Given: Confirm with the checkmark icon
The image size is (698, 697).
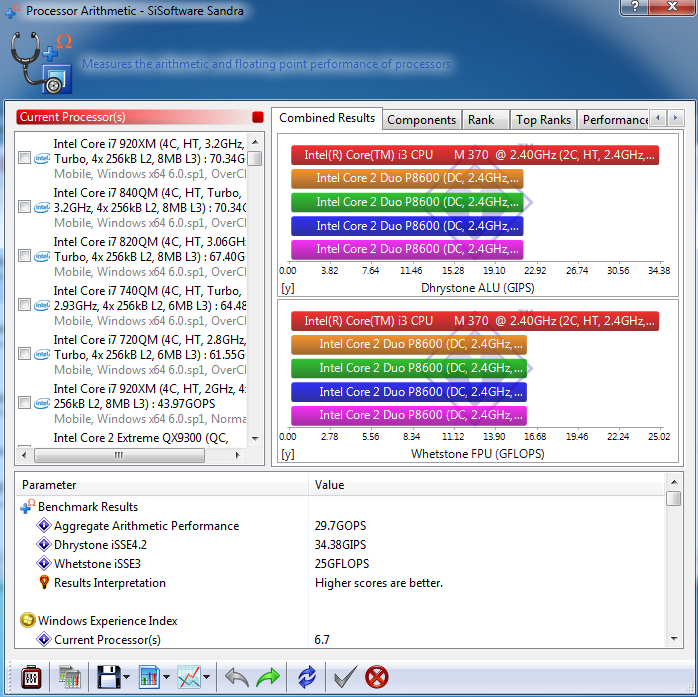Looking at the screenshot, I should tap(345, 677).
